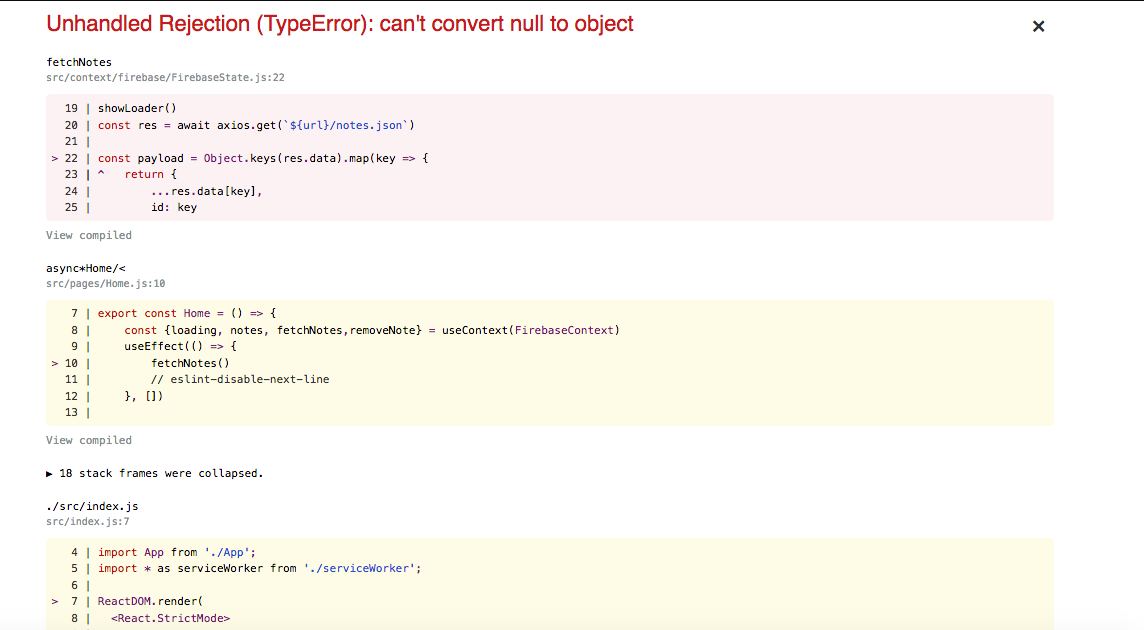Click the ReactDOM.render( code line
The height and width of the screenshot is (630, 1144).
pyautogui.click(x=150, y=601)
